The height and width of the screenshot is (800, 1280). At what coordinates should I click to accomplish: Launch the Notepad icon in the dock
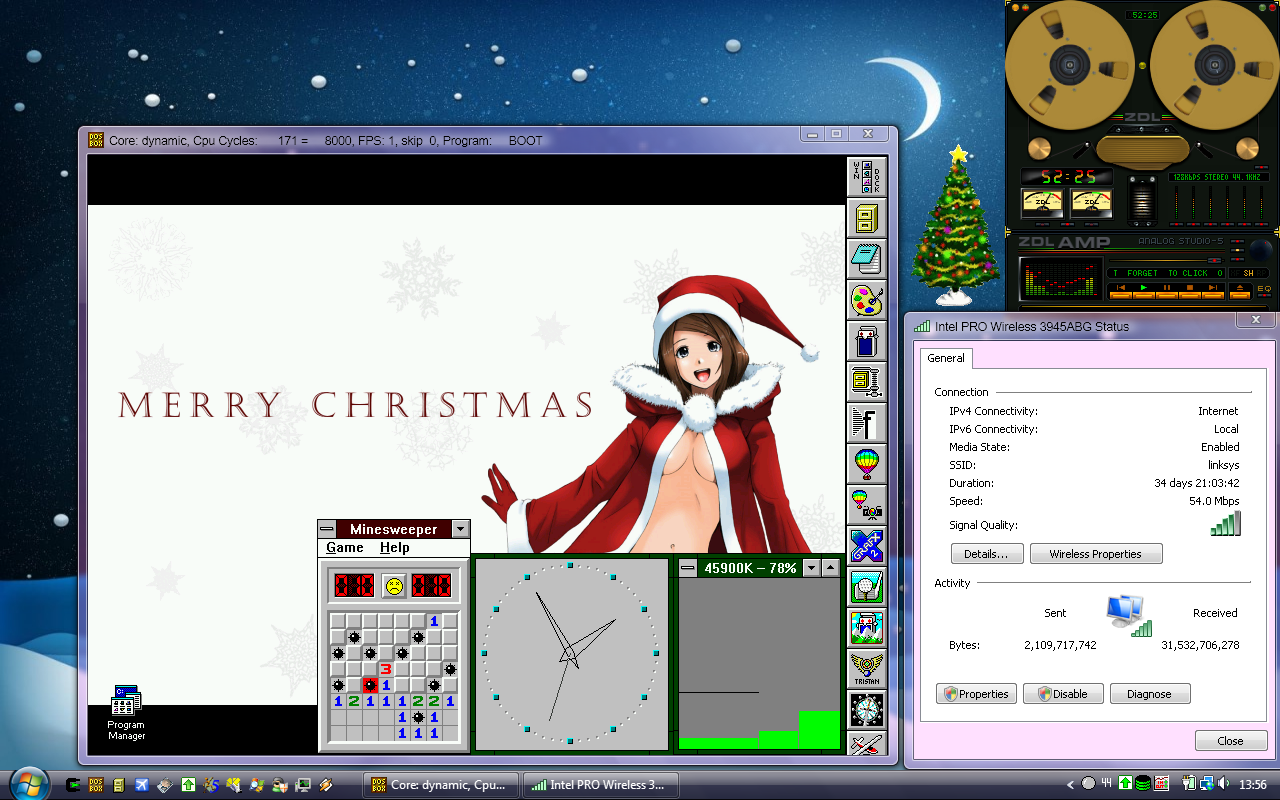click(867, 259)
